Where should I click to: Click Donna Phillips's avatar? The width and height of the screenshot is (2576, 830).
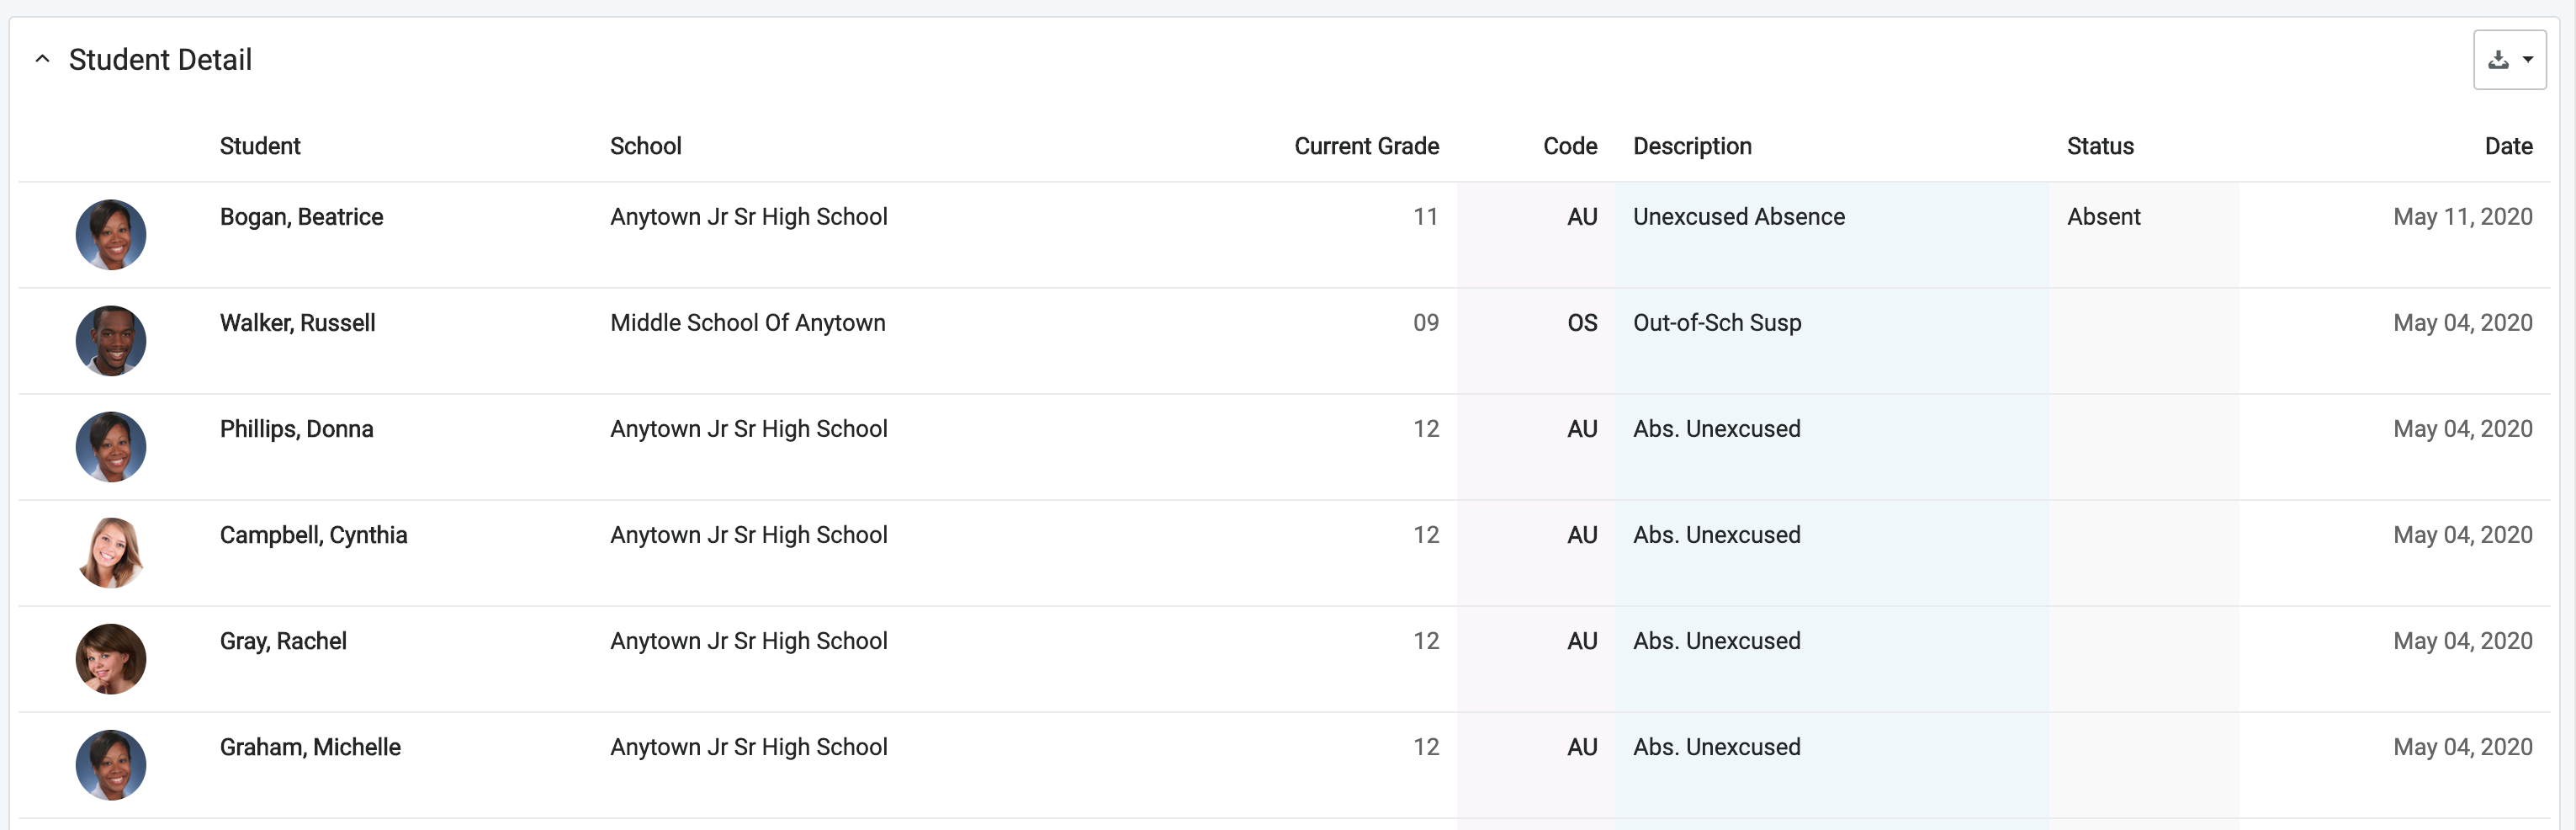[x=111, y=447]
